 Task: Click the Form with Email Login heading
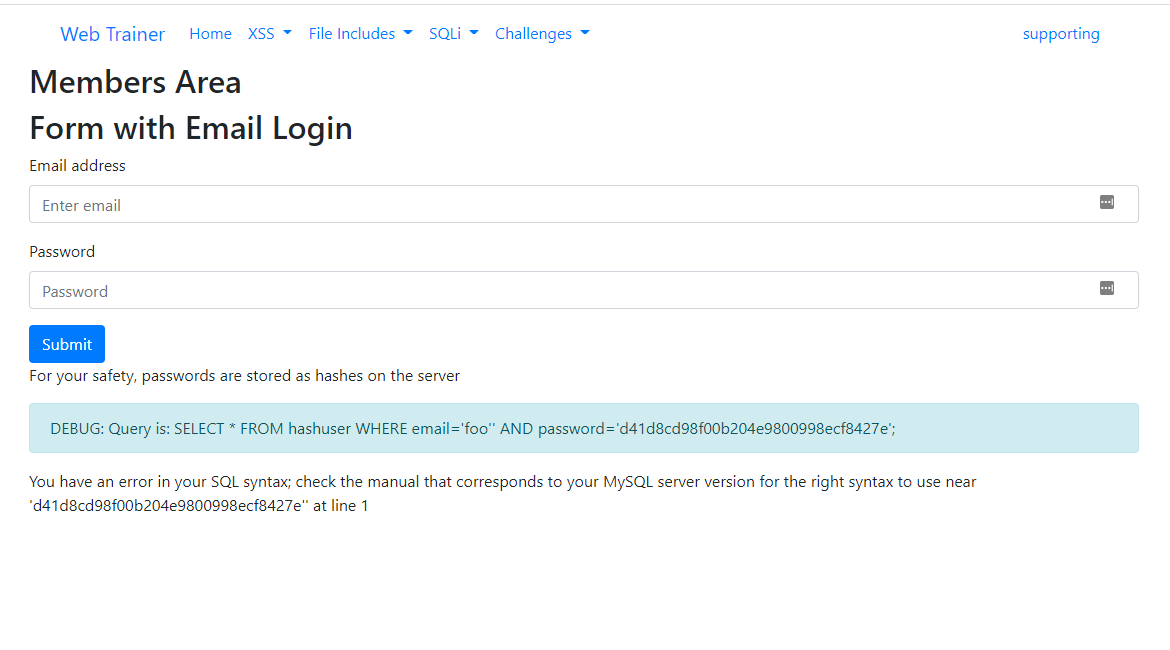pos(191,129)
